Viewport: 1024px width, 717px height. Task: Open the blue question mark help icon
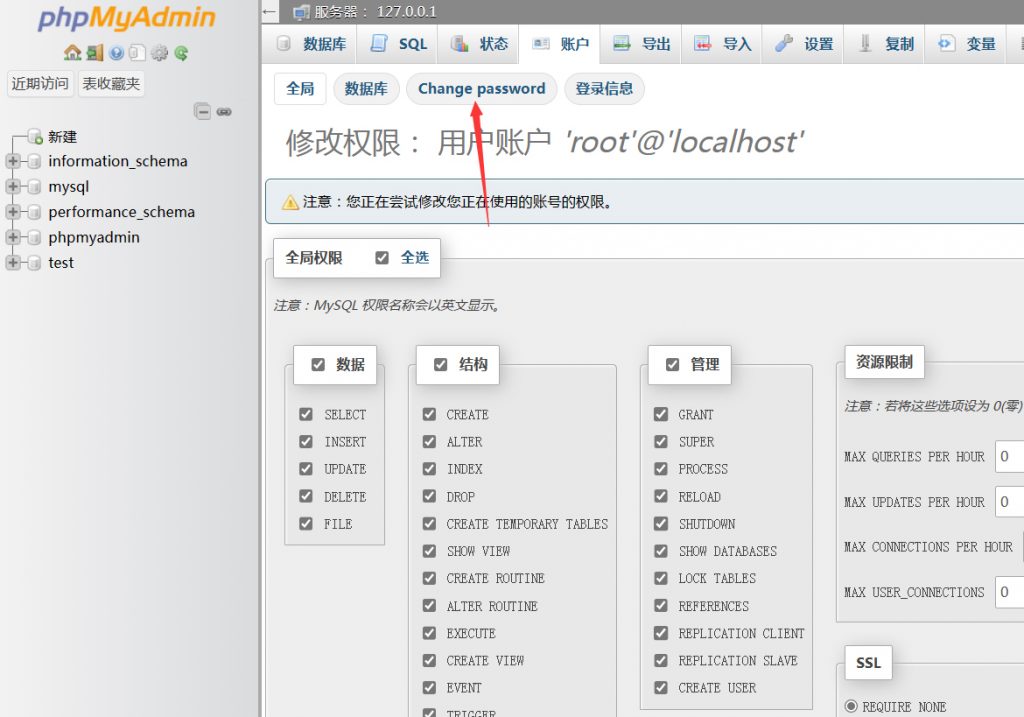116,53
